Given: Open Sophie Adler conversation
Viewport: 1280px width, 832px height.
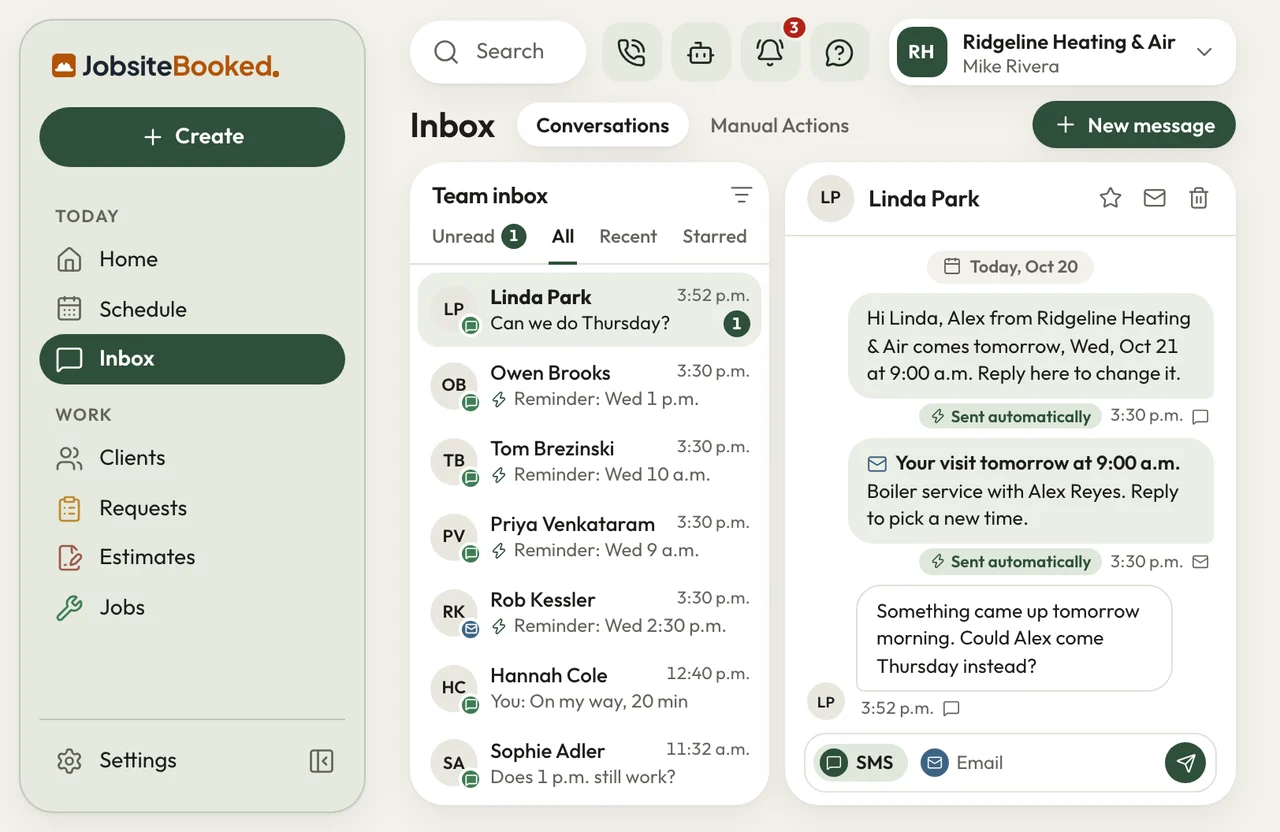Looking at the screenshot, I should point(590,764).
